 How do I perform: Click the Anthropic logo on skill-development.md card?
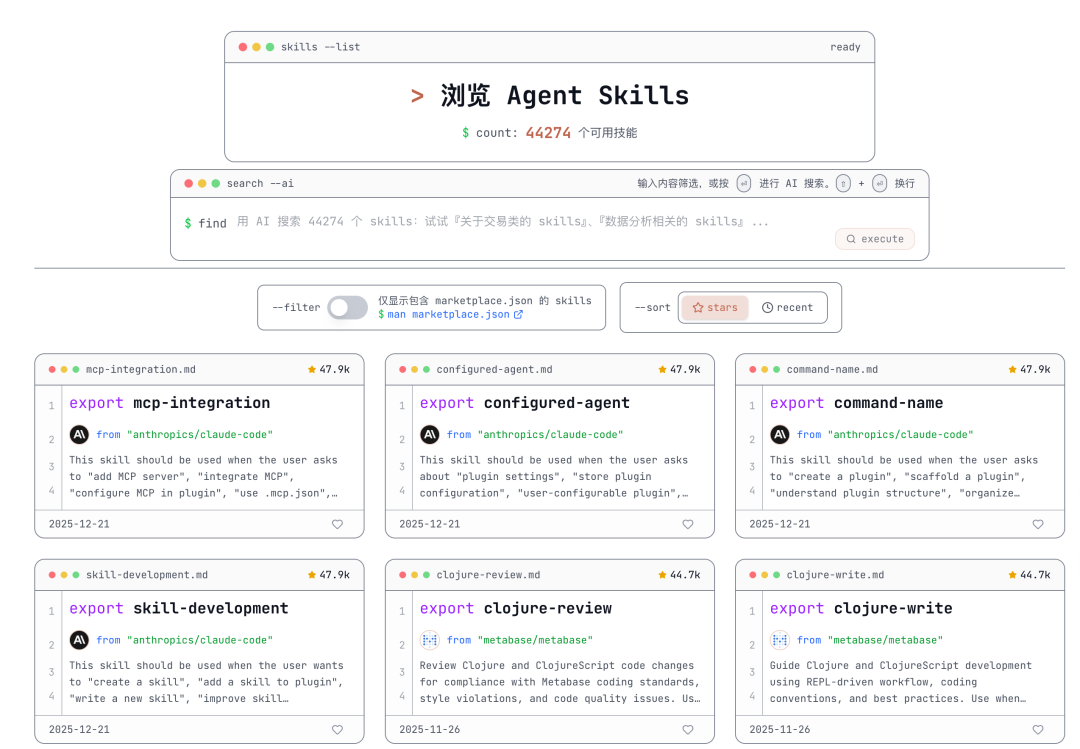click(79, 640)
